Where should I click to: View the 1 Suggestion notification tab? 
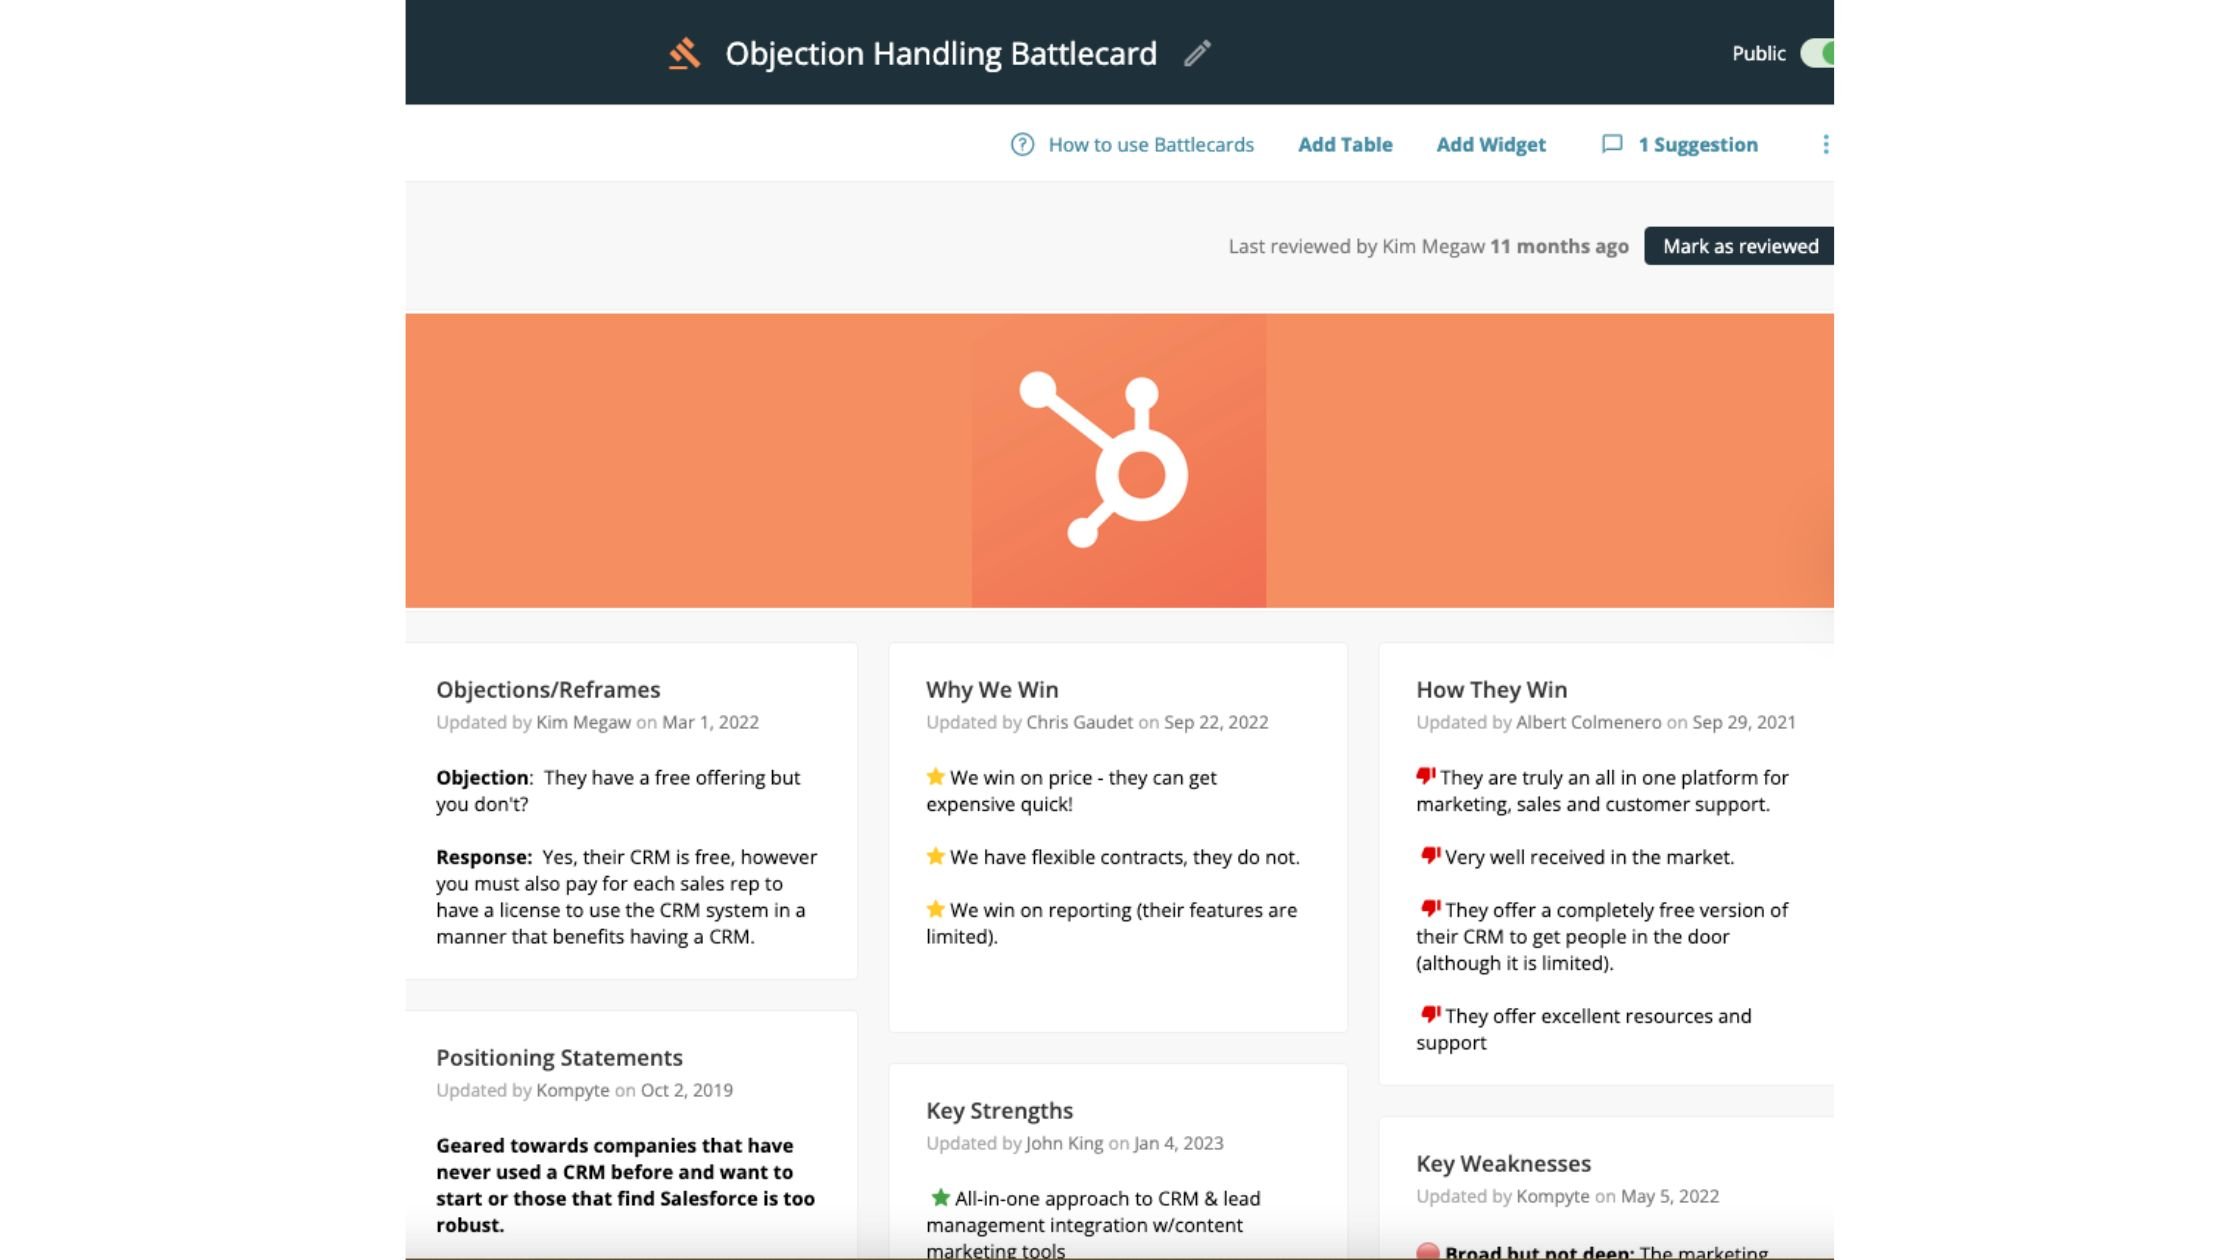1677,145
